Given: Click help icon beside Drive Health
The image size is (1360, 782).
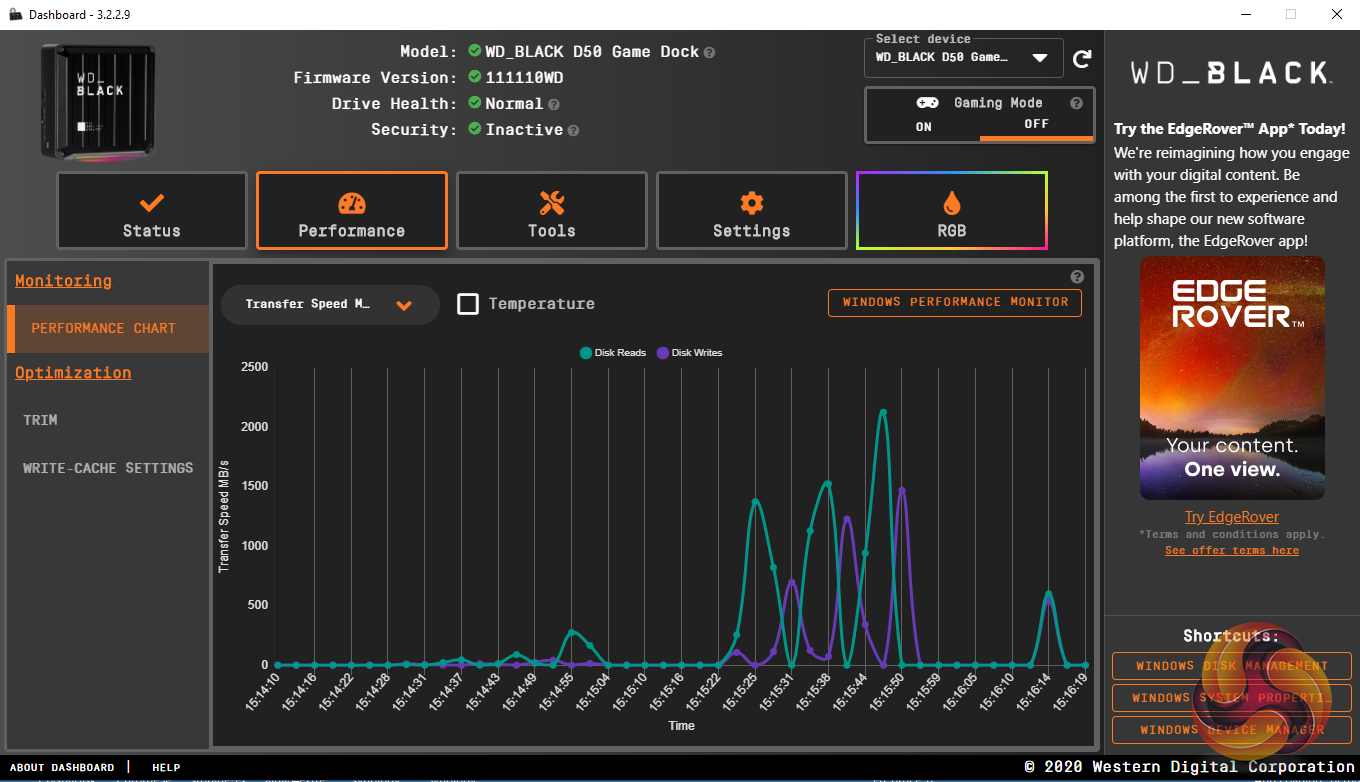Looking at the screenshot, I should coord(553,104).
